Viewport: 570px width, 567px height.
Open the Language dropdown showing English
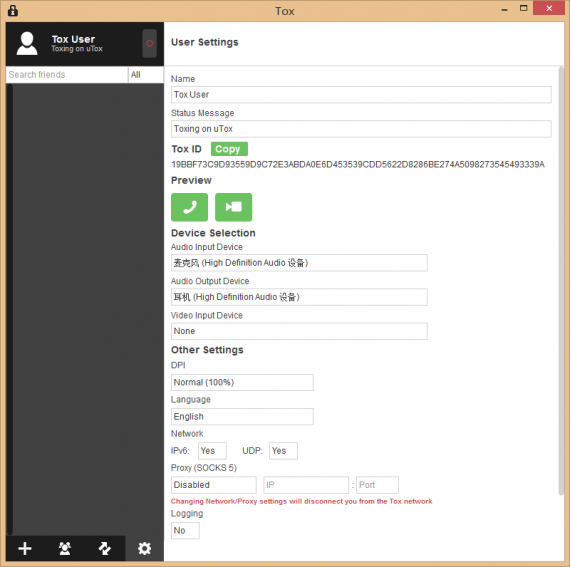(242, 417)
